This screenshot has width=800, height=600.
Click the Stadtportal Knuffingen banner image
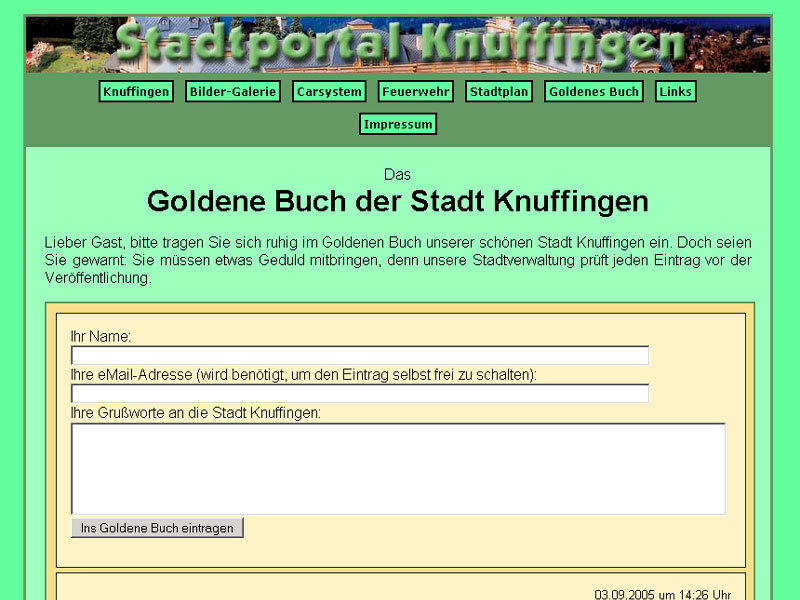[398, 44]
